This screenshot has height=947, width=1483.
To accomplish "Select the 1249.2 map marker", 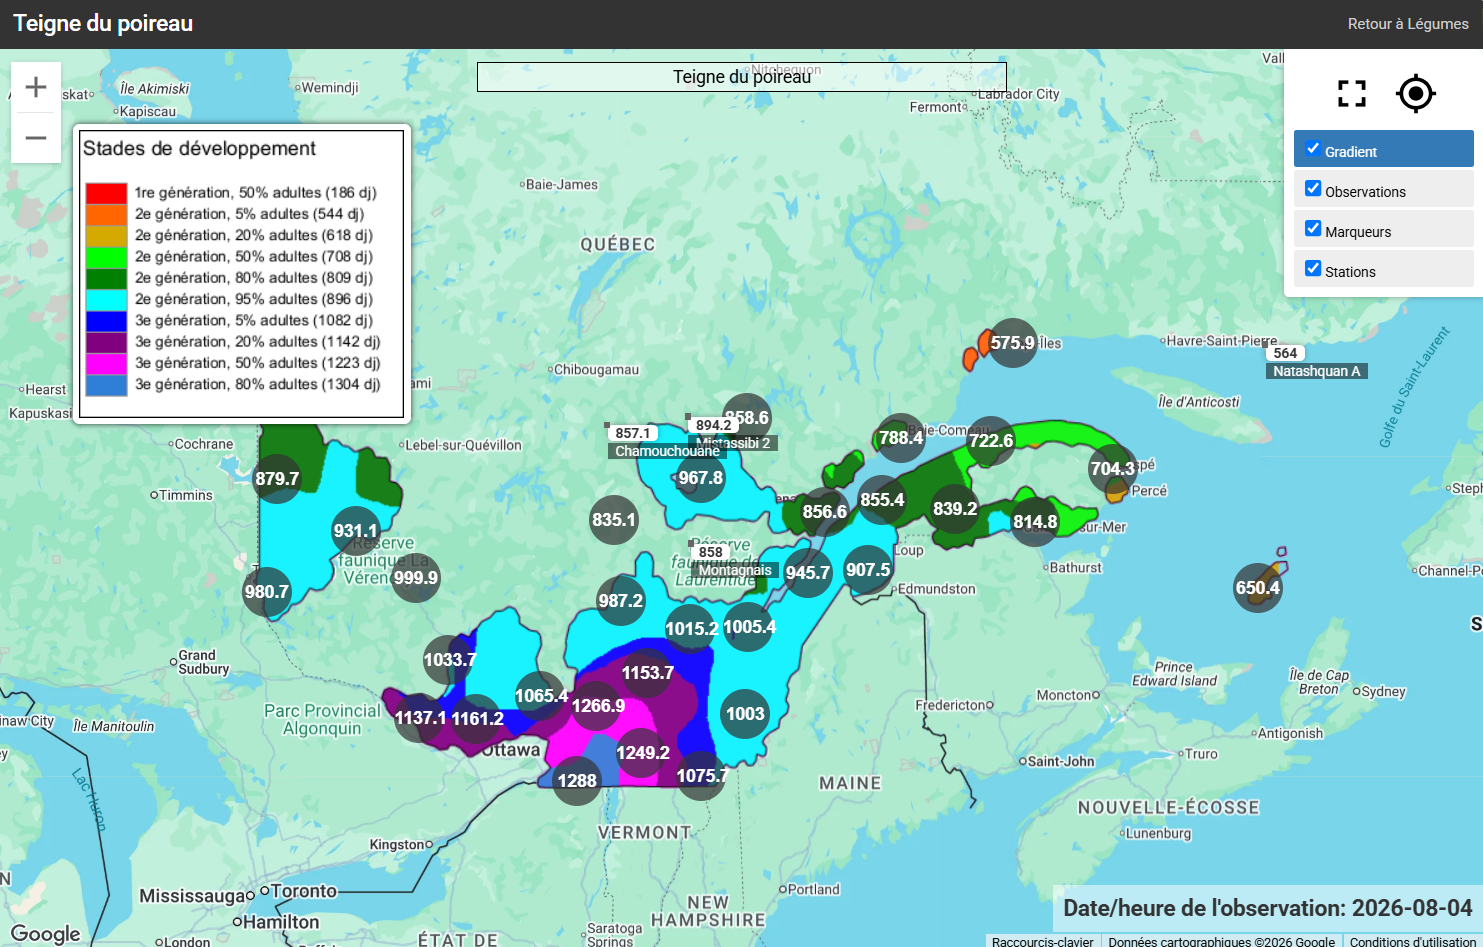I will point(643,753).
